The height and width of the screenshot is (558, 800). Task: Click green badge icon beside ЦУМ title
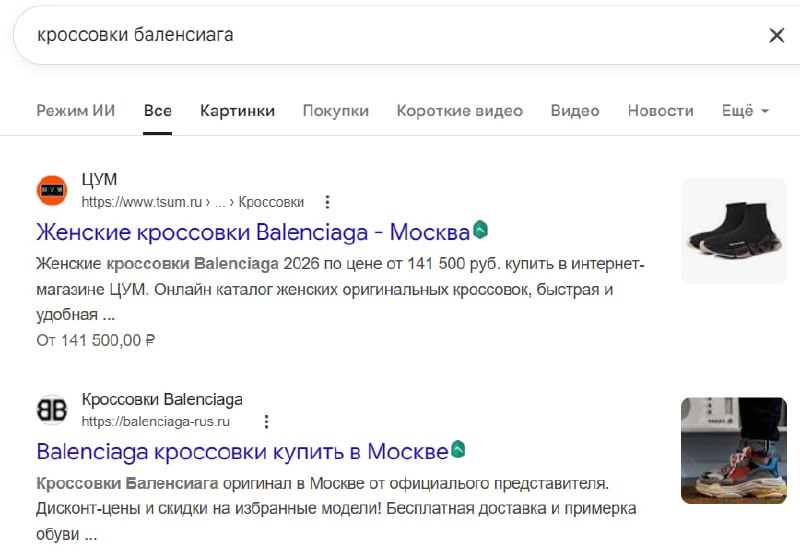(481, 231)
